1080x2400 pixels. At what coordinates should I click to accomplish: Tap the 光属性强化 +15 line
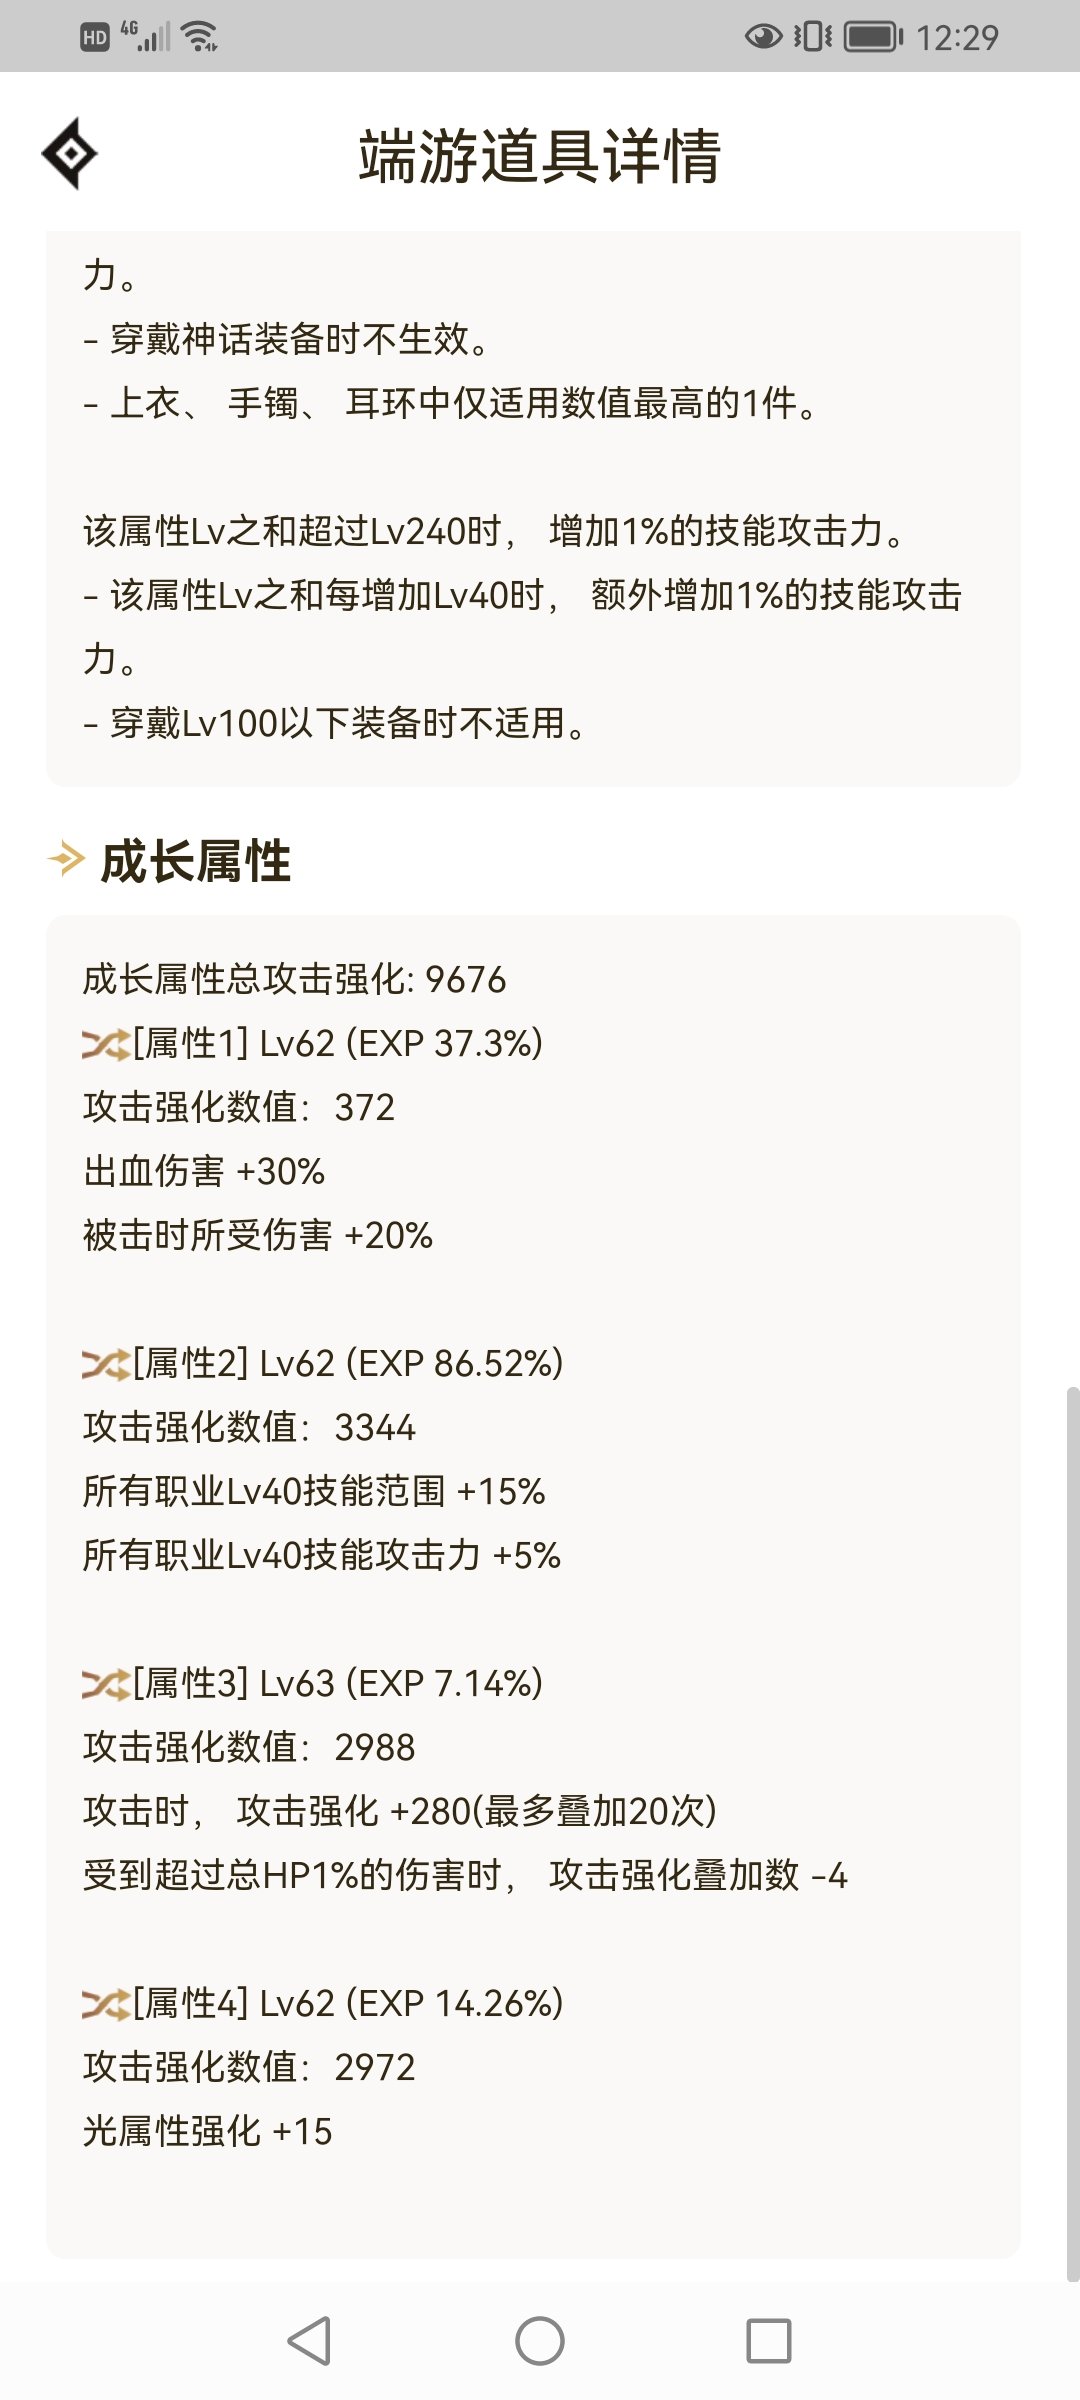tap(207, 2132)
